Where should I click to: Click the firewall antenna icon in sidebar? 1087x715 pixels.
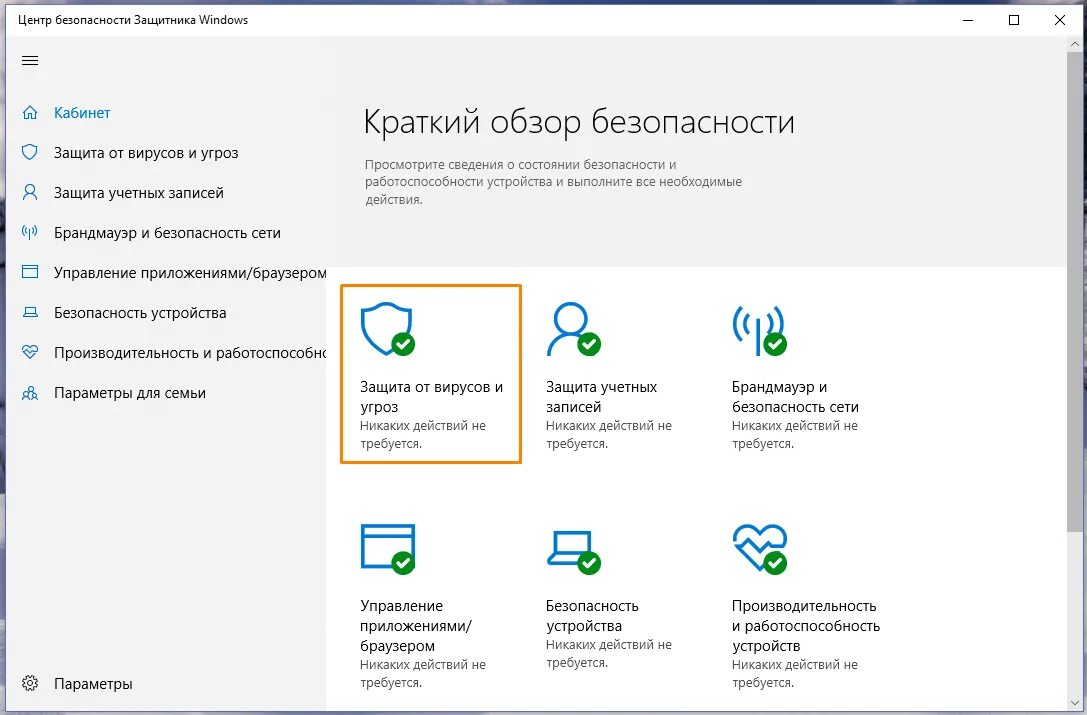[30, 232]
